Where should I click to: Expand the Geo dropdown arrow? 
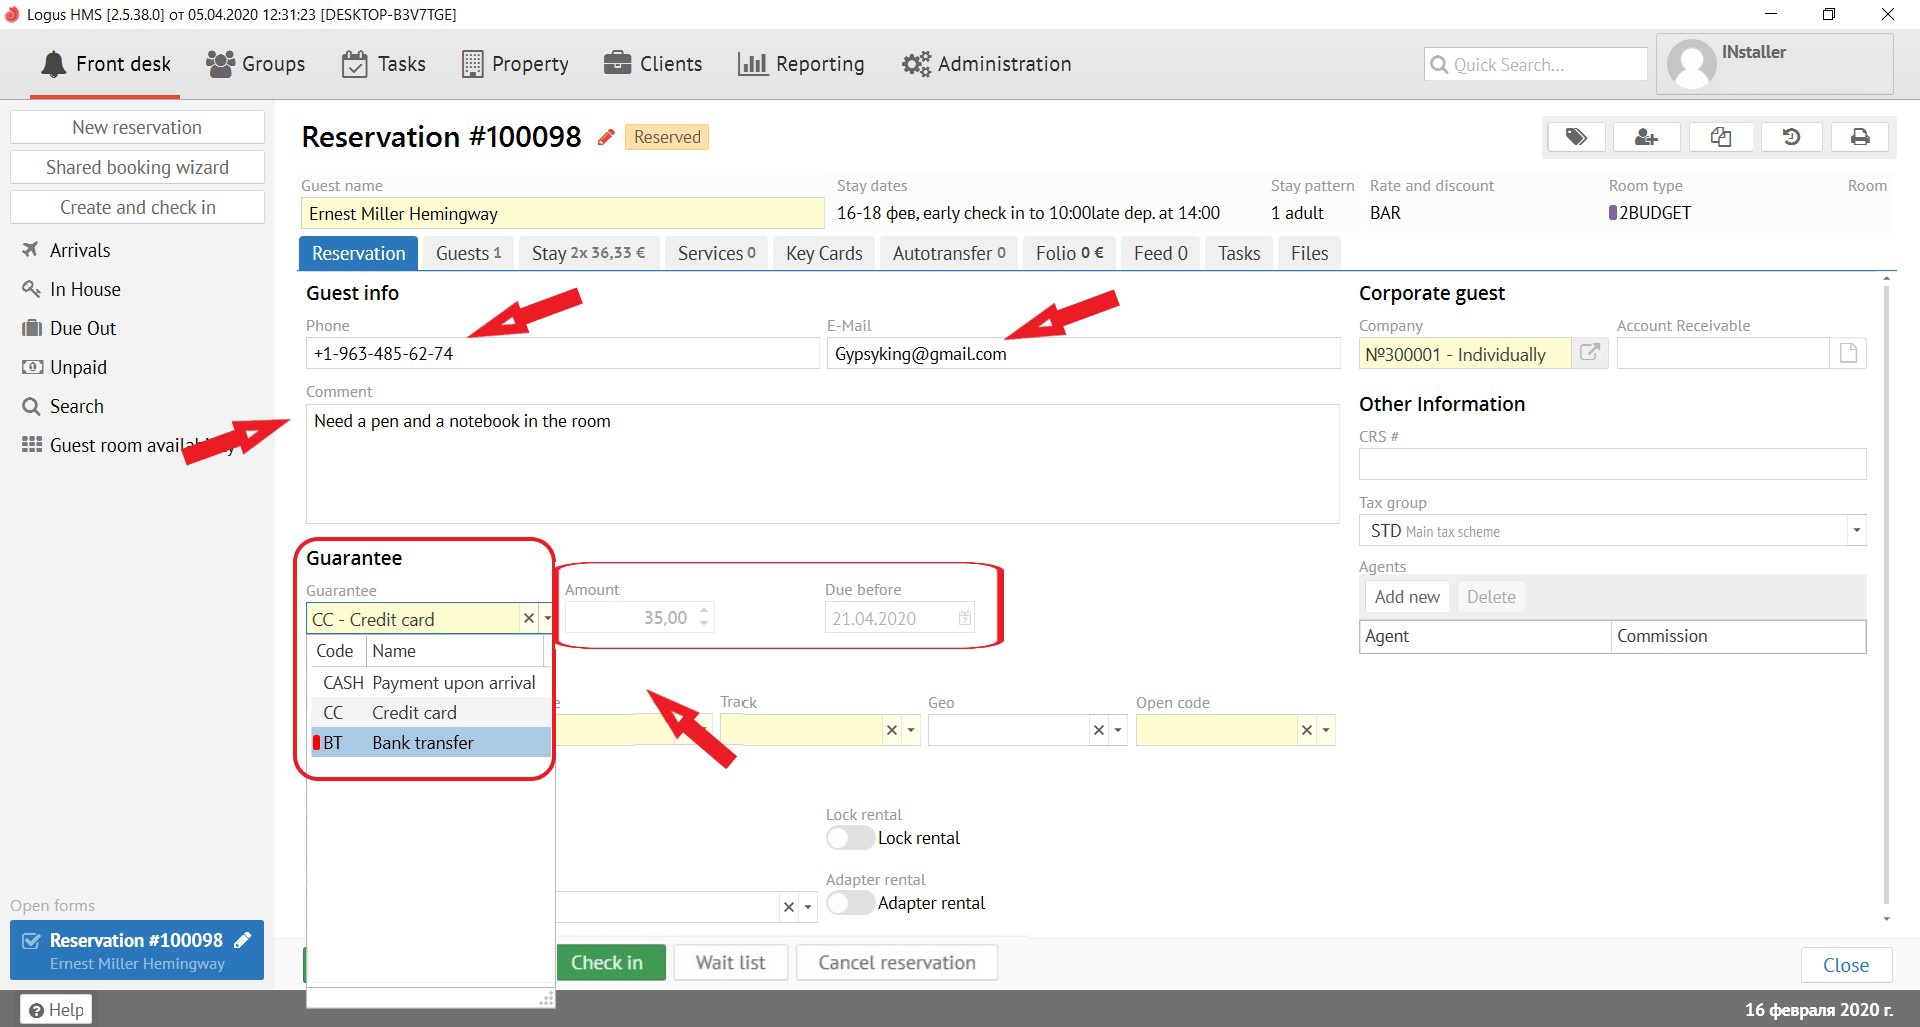click(1118, 730)
